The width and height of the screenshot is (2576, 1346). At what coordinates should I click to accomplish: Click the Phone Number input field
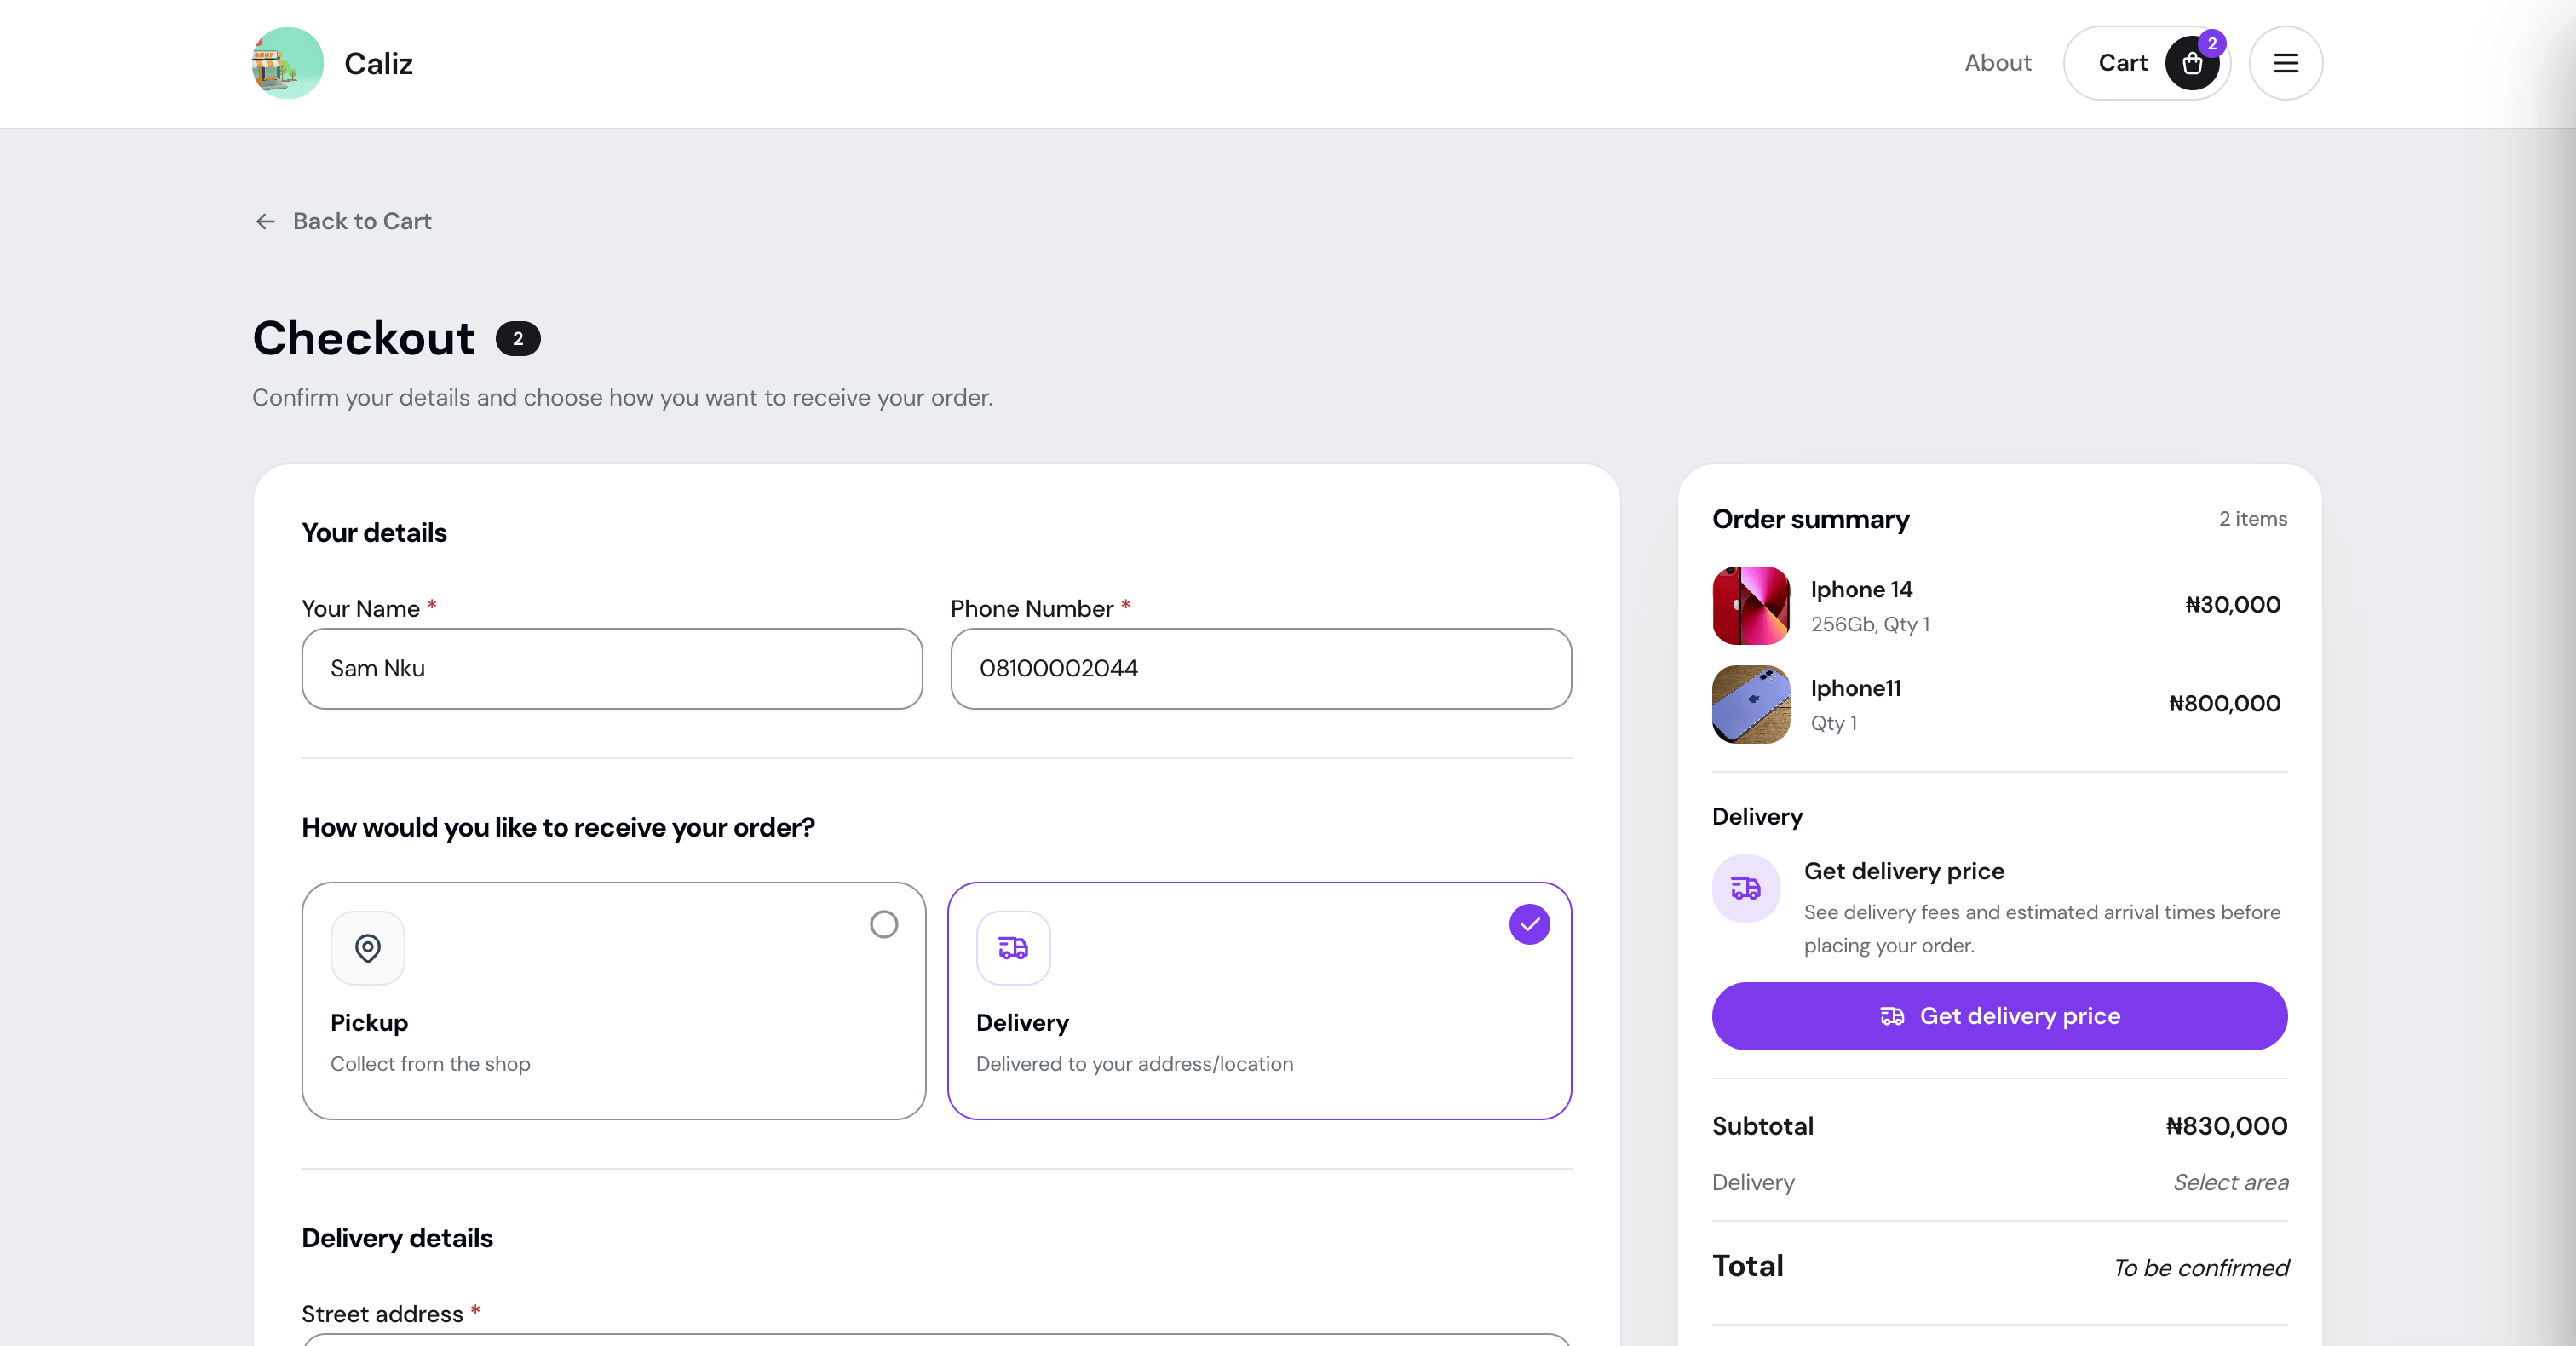[1260, 668]
